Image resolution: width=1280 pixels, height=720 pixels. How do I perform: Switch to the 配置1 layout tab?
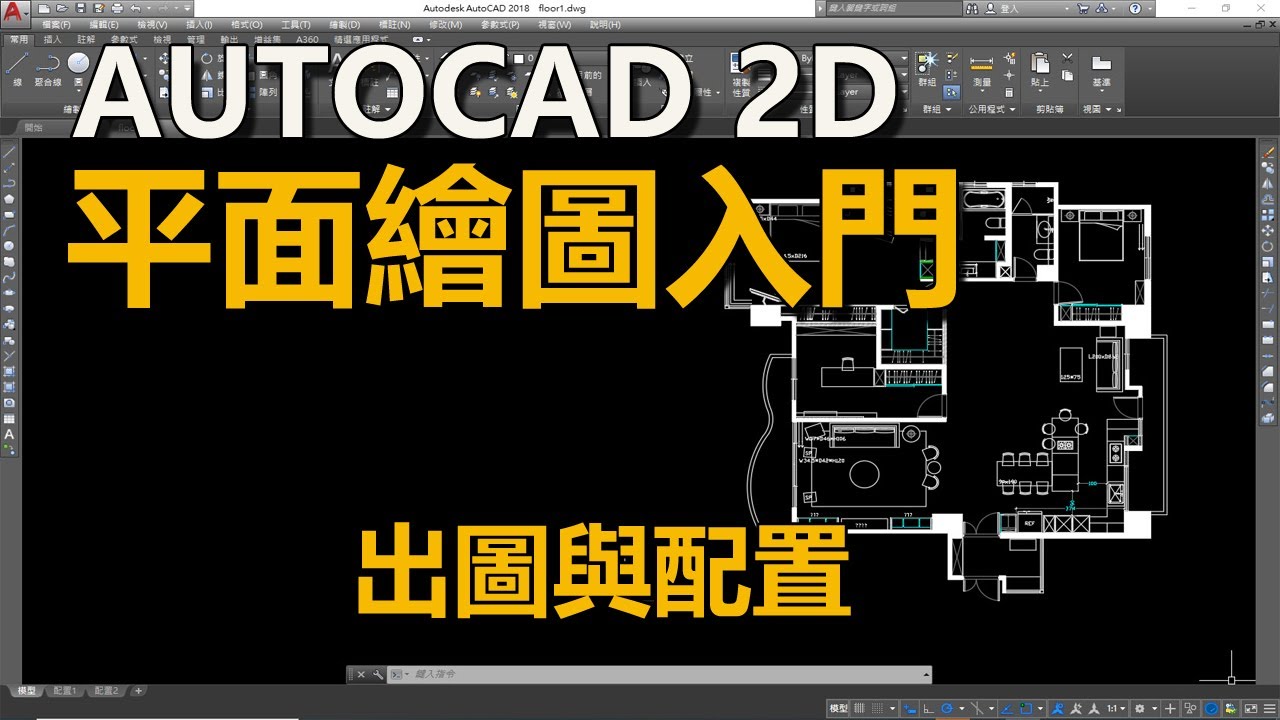[65, 690]
